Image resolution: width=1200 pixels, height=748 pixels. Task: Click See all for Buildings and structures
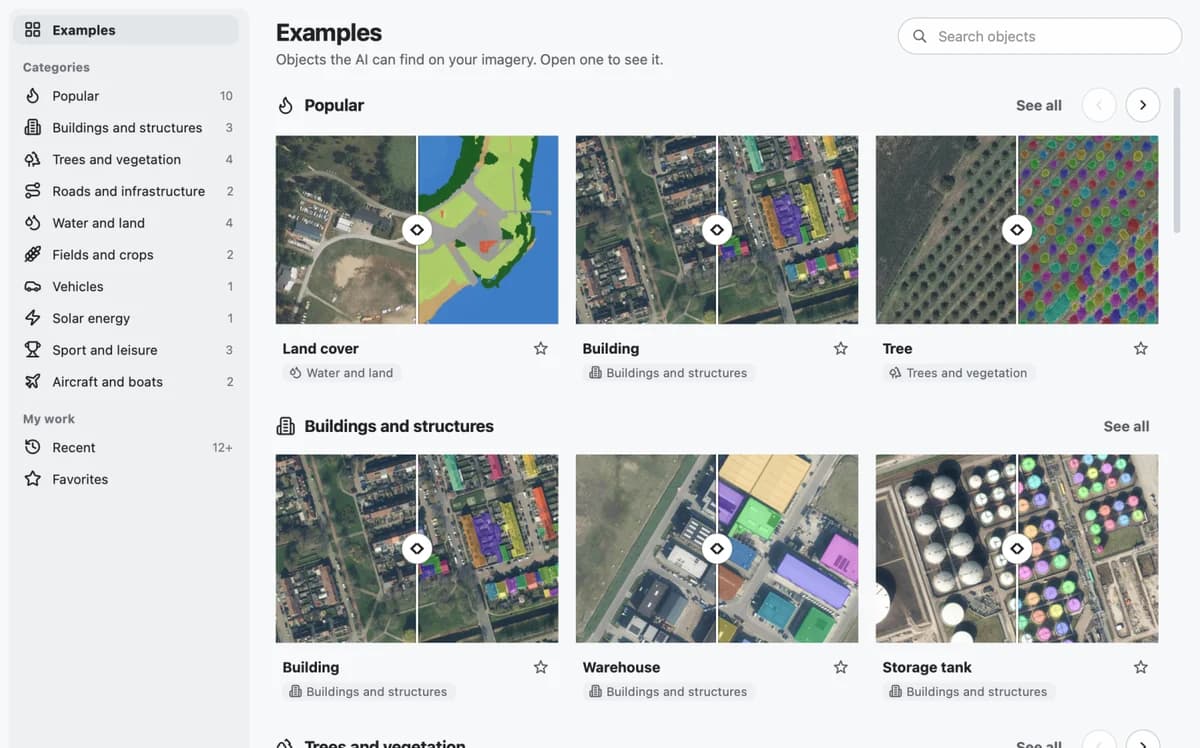pyautogui.click(x=1127, y=426)
